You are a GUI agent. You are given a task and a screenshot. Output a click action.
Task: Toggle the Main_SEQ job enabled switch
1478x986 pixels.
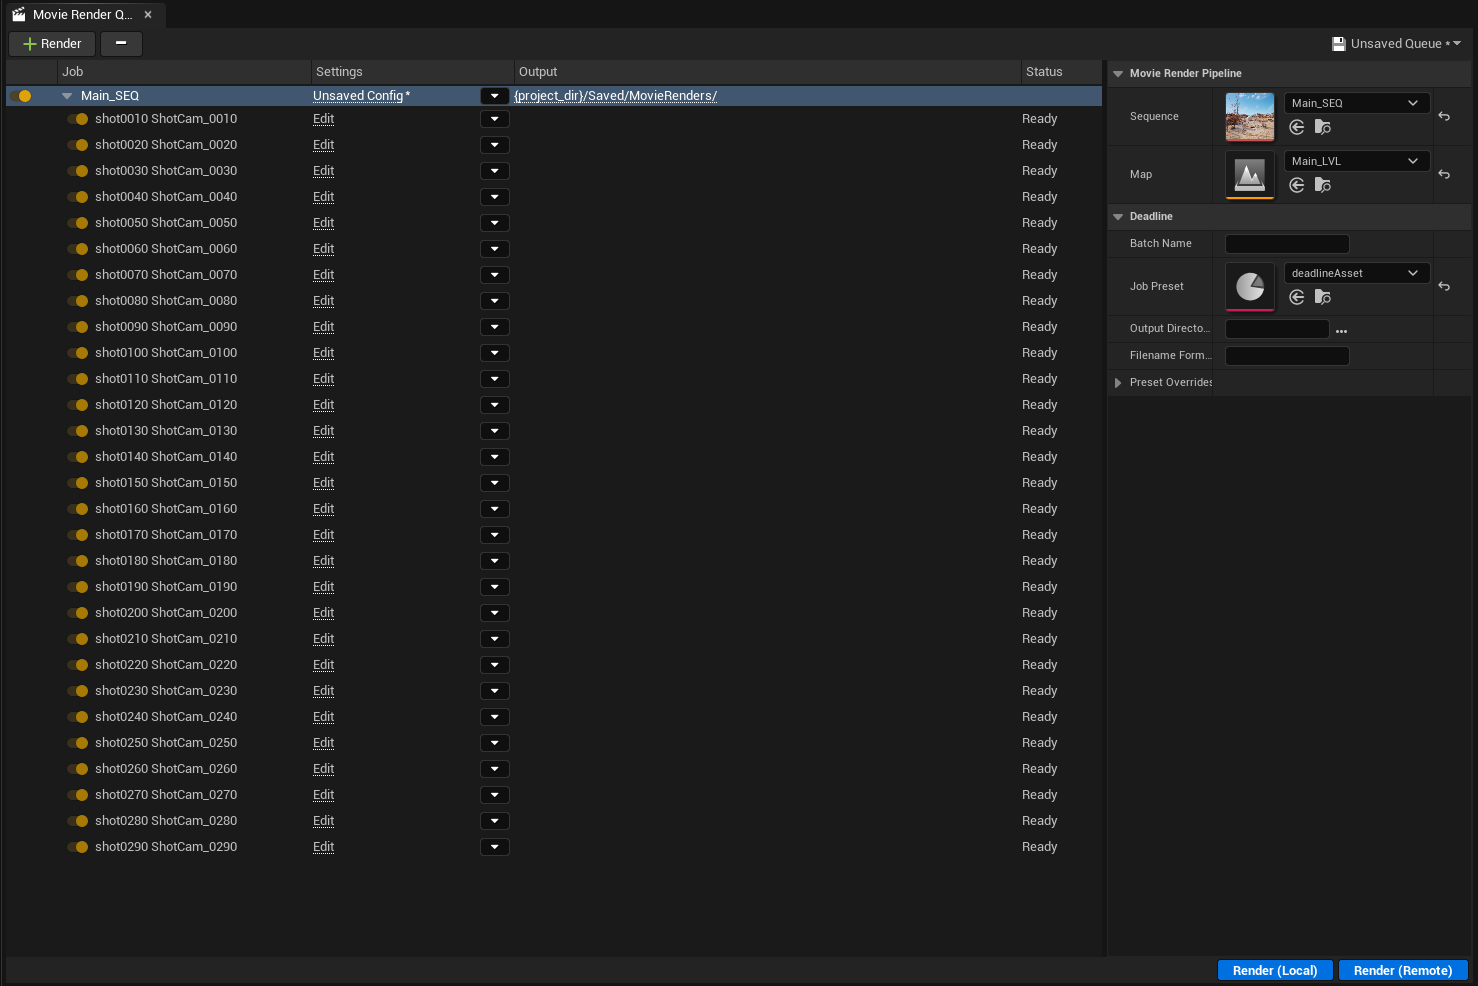[x=24, y=95]
